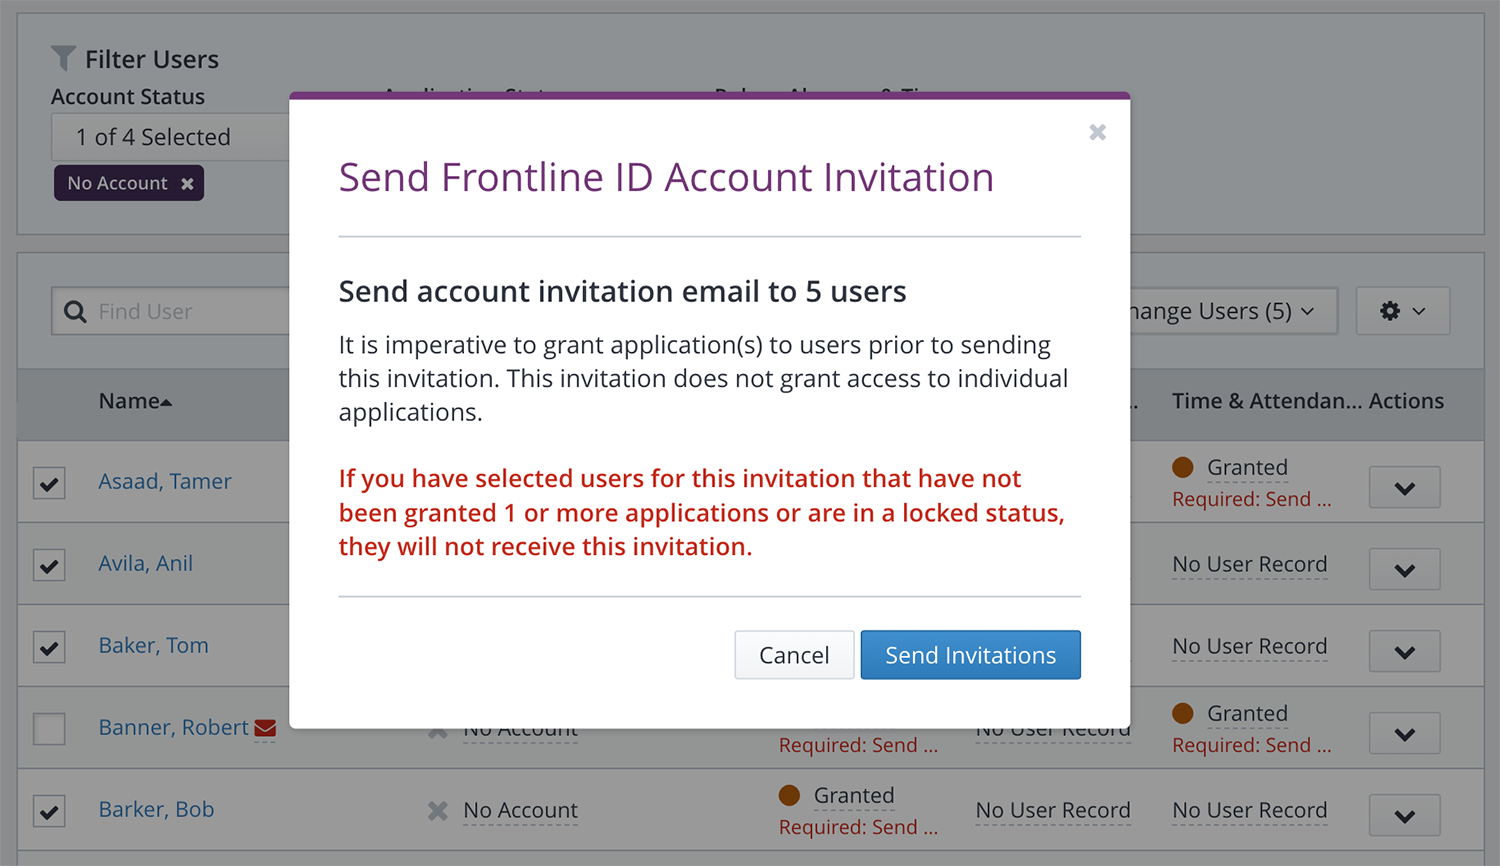This screenshot has height=866, width=1500.
Task: Click orange Granted status dot for Asaad
Action: point(1183,467)
